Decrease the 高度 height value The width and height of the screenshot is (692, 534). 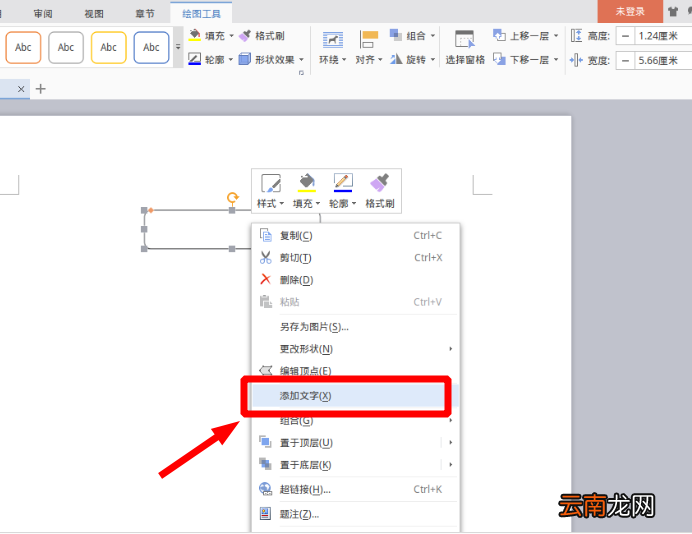tap(625, 36)
